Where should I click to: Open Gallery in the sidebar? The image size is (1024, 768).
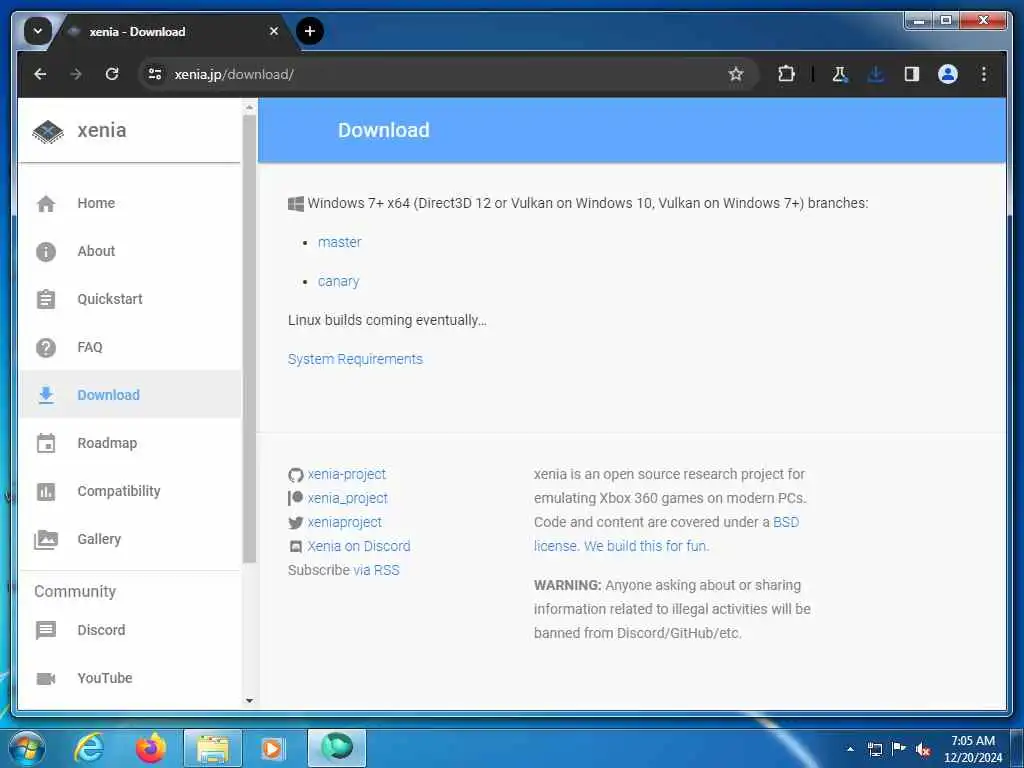tap(130, 539)
